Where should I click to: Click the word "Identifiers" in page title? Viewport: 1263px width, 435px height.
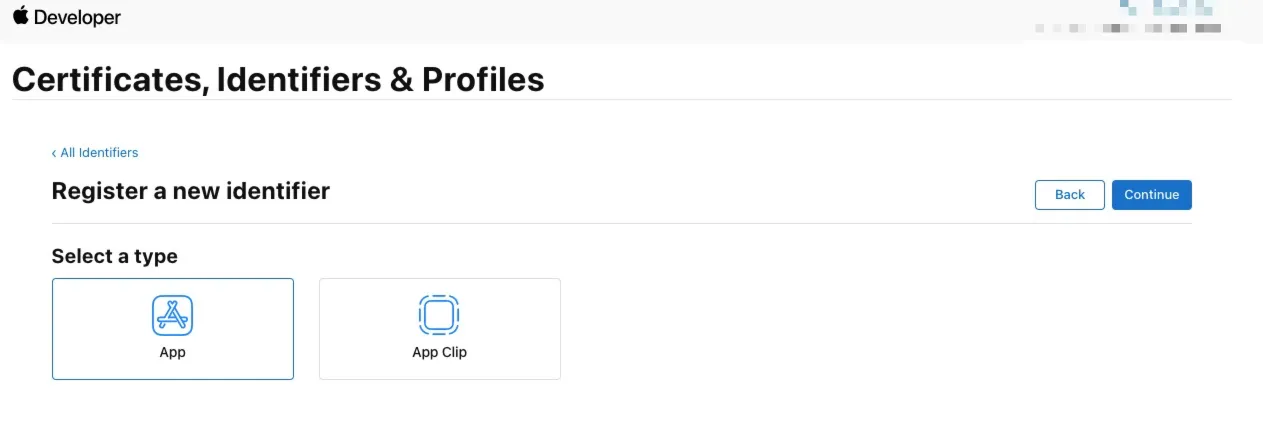pos(298,79)
